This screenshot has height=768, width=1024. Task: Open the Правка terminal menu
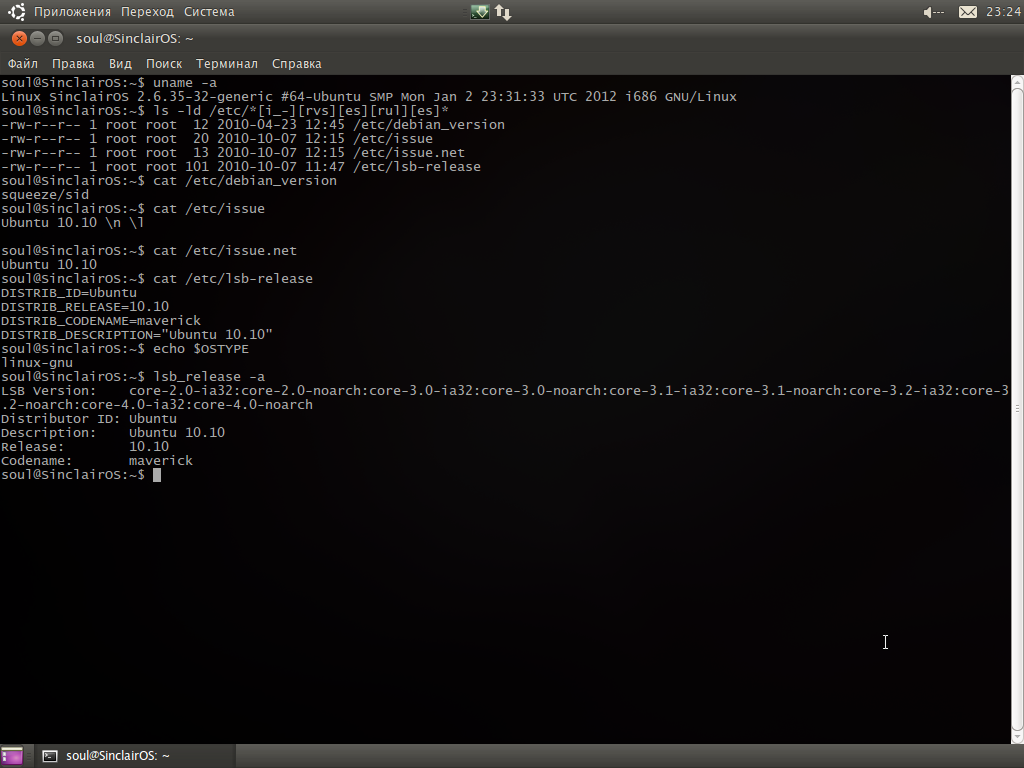73,63
